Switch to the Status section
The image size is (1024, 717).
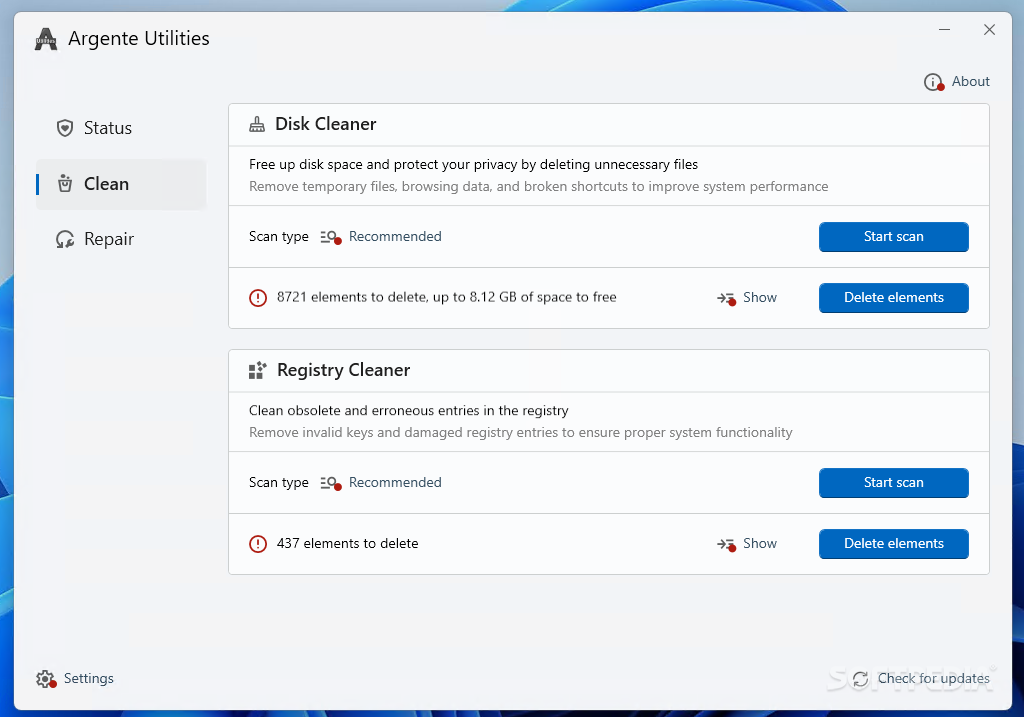click(x=121, y=128)
